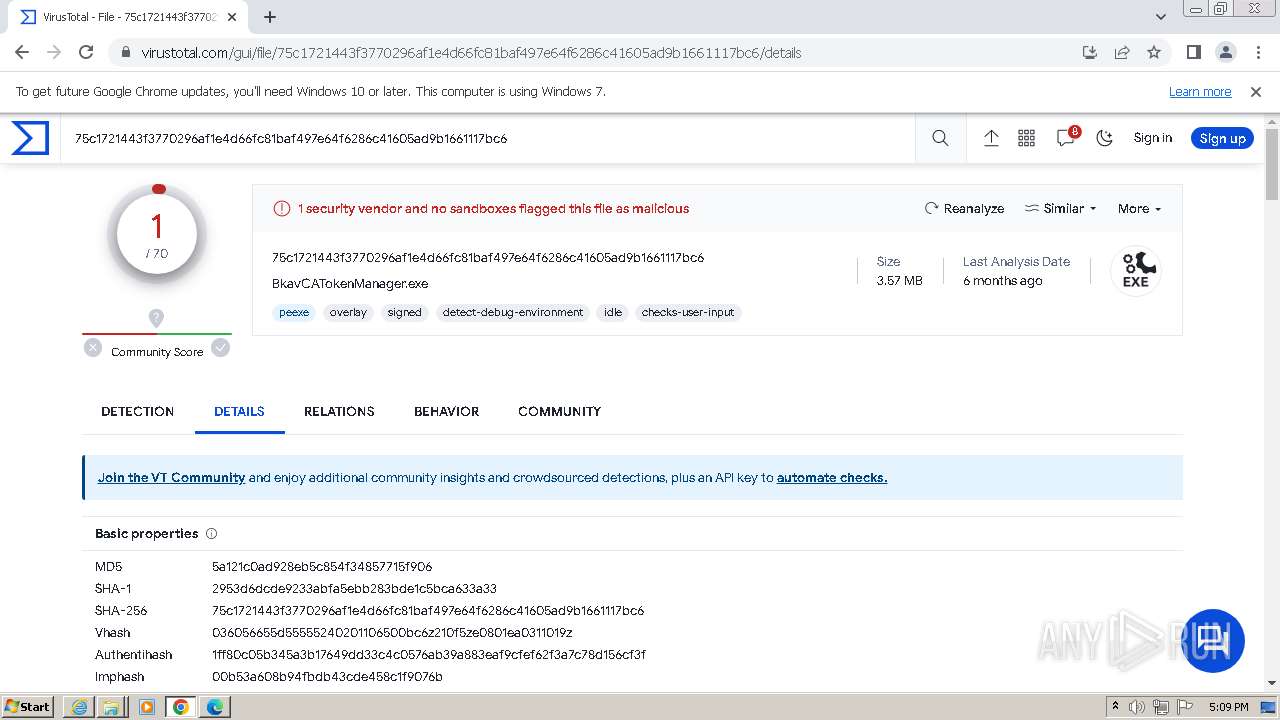Click the browser back arrow
Screen dimensions: 1280x720
point(22,52)
